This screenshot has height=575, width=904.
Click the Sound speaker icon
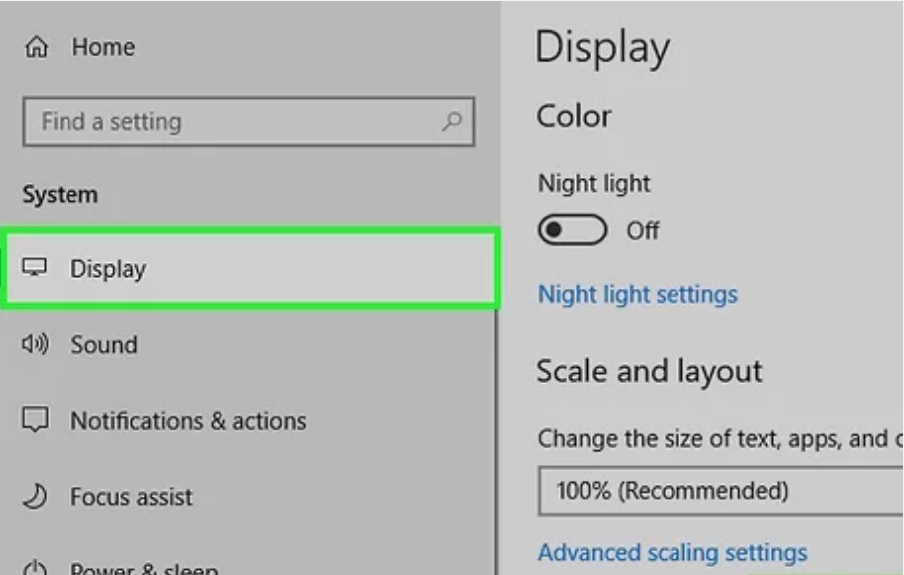pyautogui.click(x=35, y=344)
